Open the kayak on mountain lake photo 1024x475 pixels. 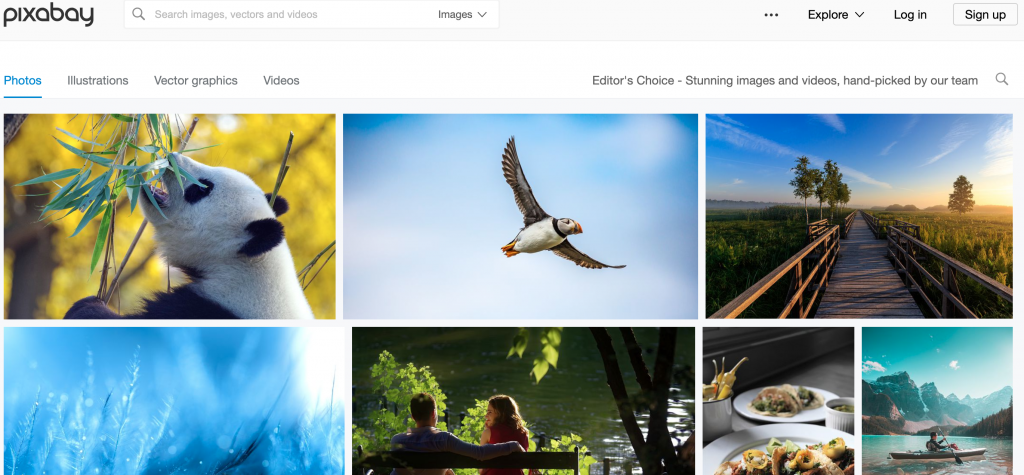937,401
